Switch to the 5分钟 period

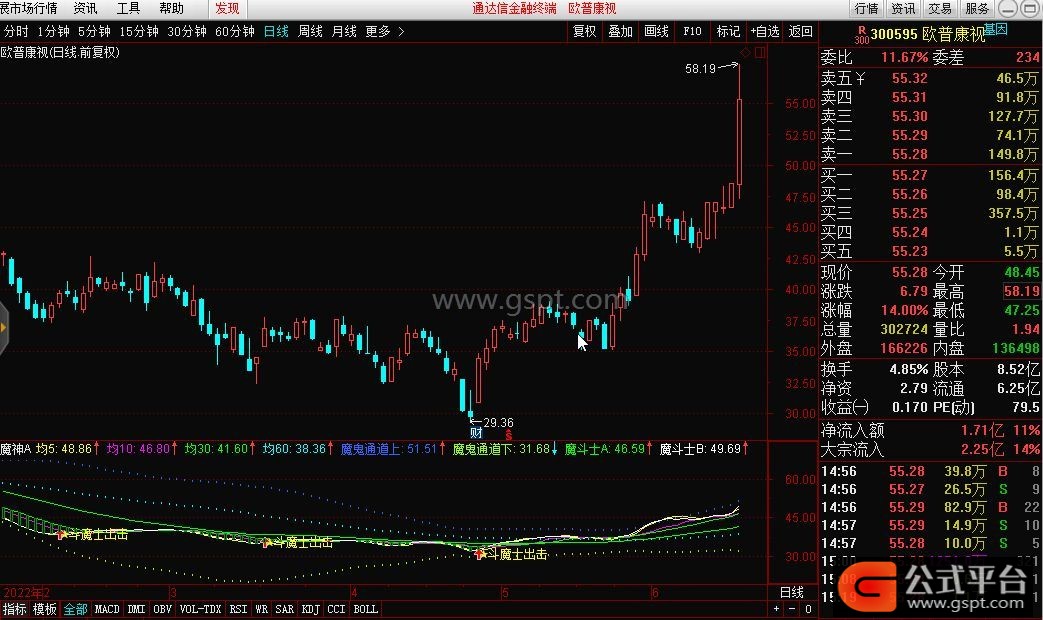94,31
